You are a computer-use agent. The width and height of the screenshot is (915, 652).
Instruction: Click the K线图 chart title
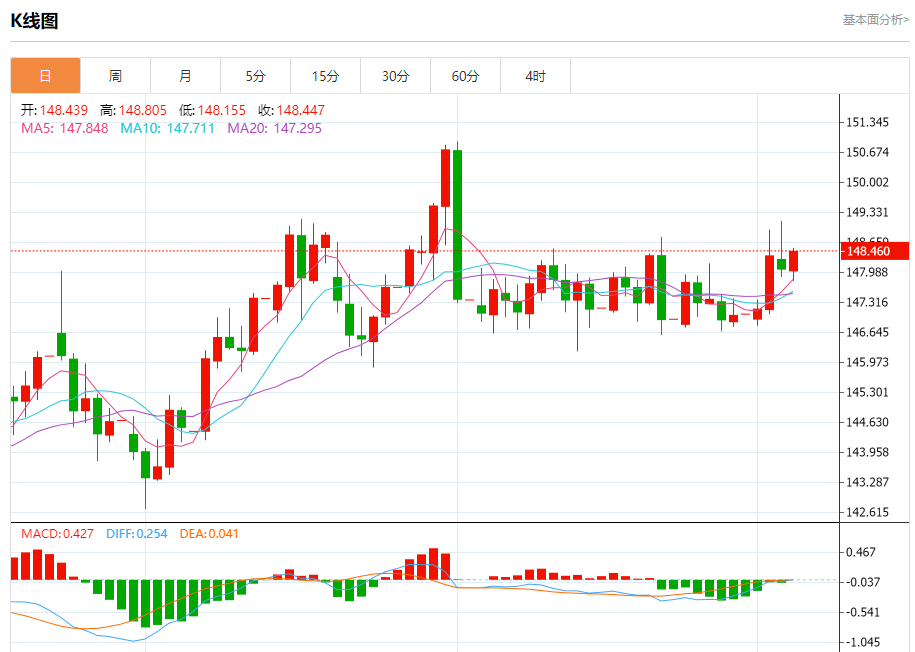(x=34, y=21)
